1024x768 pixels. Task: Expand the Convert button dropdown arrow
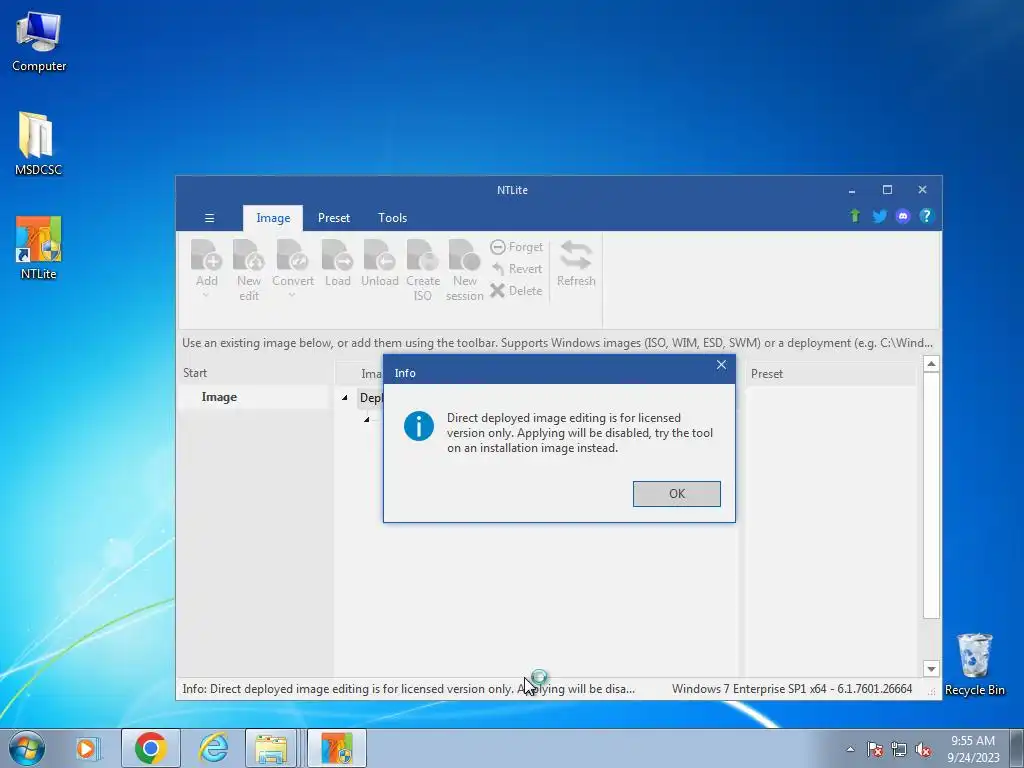pos(292,295)
